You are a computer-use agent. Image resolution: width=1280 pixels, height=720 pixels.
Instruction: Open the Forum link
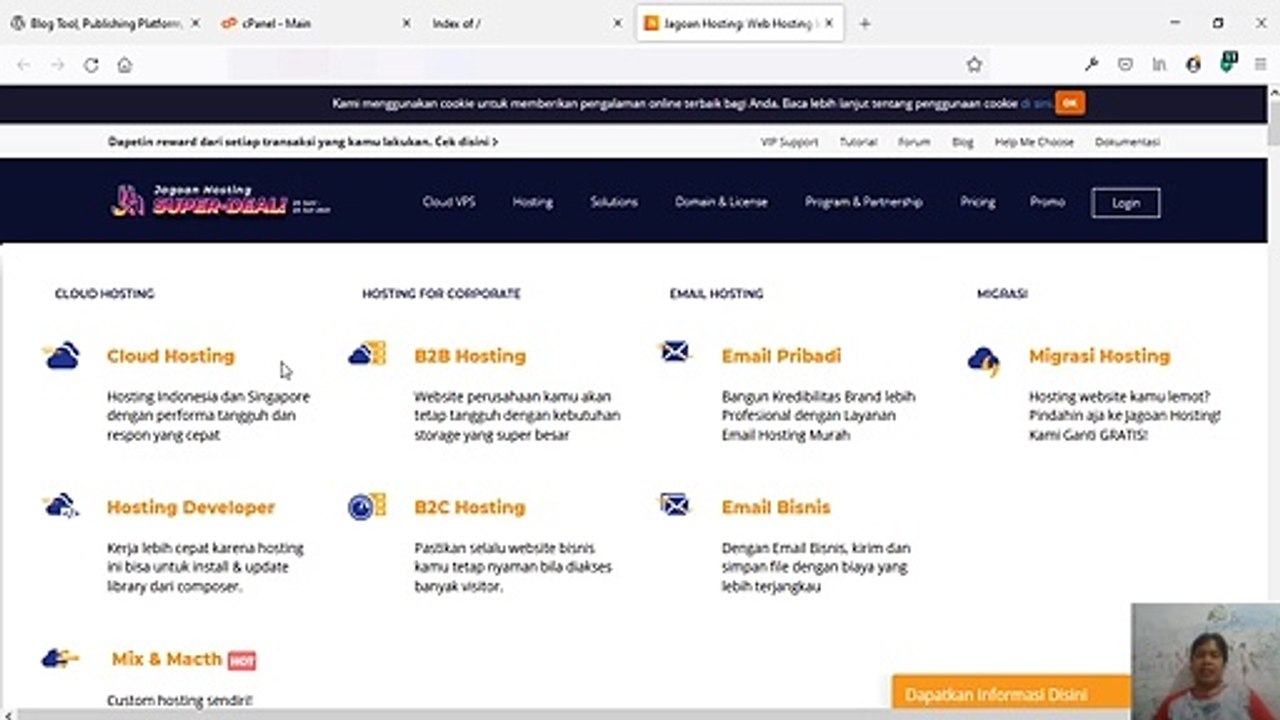[914, 142]
